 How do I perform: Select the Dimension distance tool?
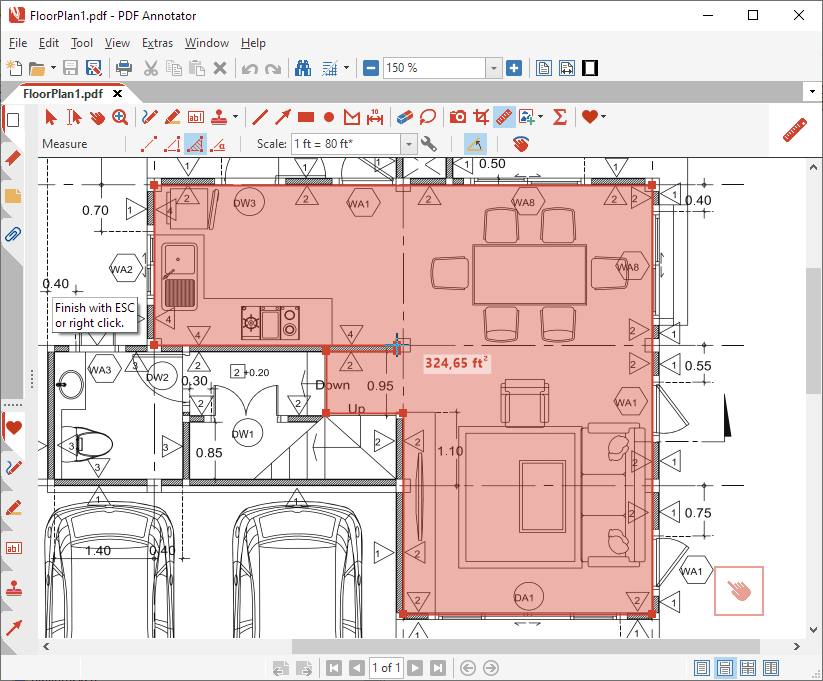click(x=375, y=117)
